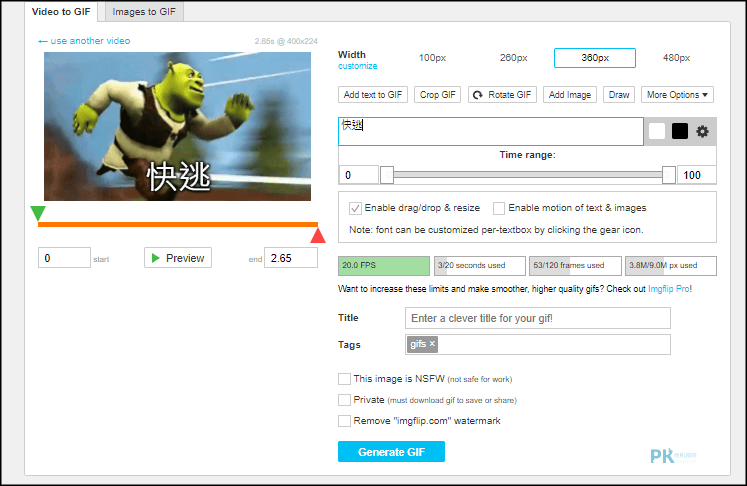Click right handle of time range slider
Image resolution: width=747 pixels, height=486 pixels.
669,175
